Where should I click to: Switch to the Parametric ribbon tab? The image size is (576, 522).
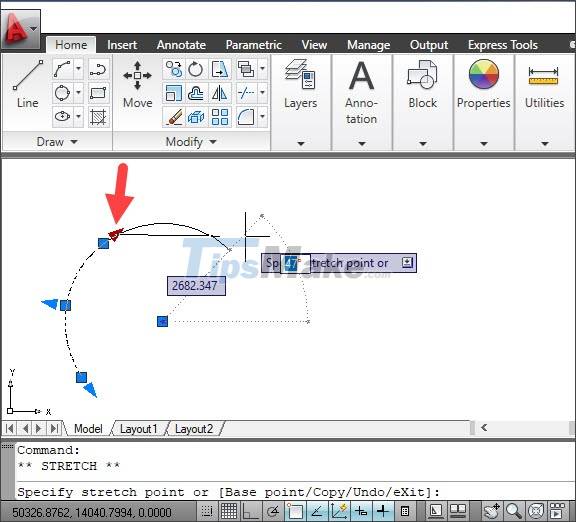pyautogui.click(x=253, y=45)
